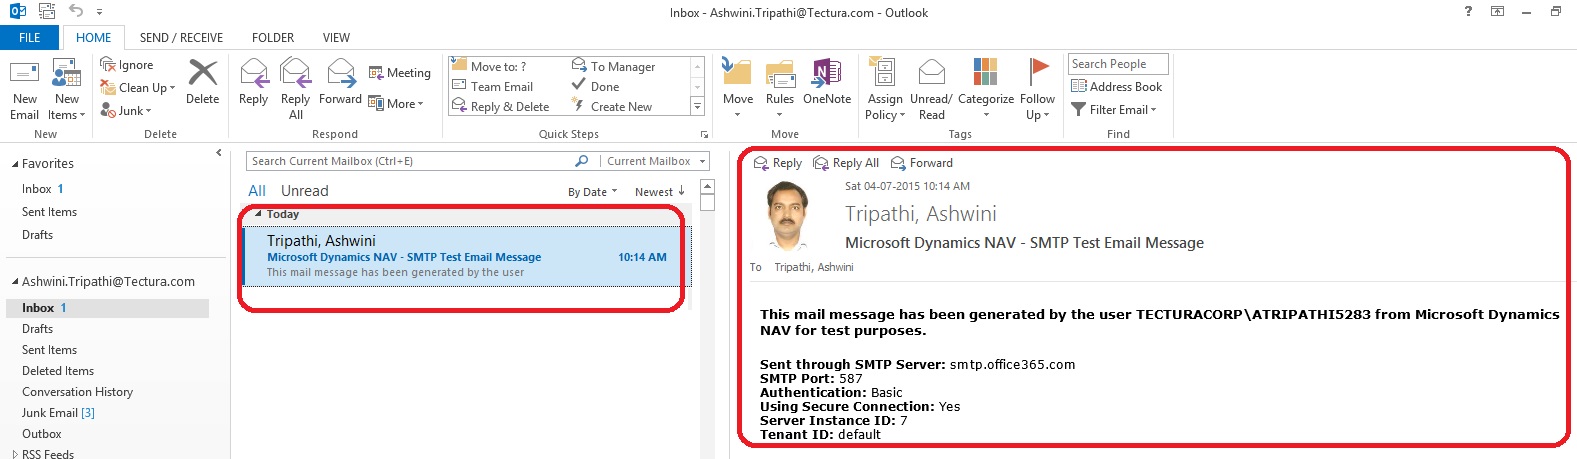Open the Clean Up dropdown
Viewport: 1577px width, 459px height.
pos(137,88)
